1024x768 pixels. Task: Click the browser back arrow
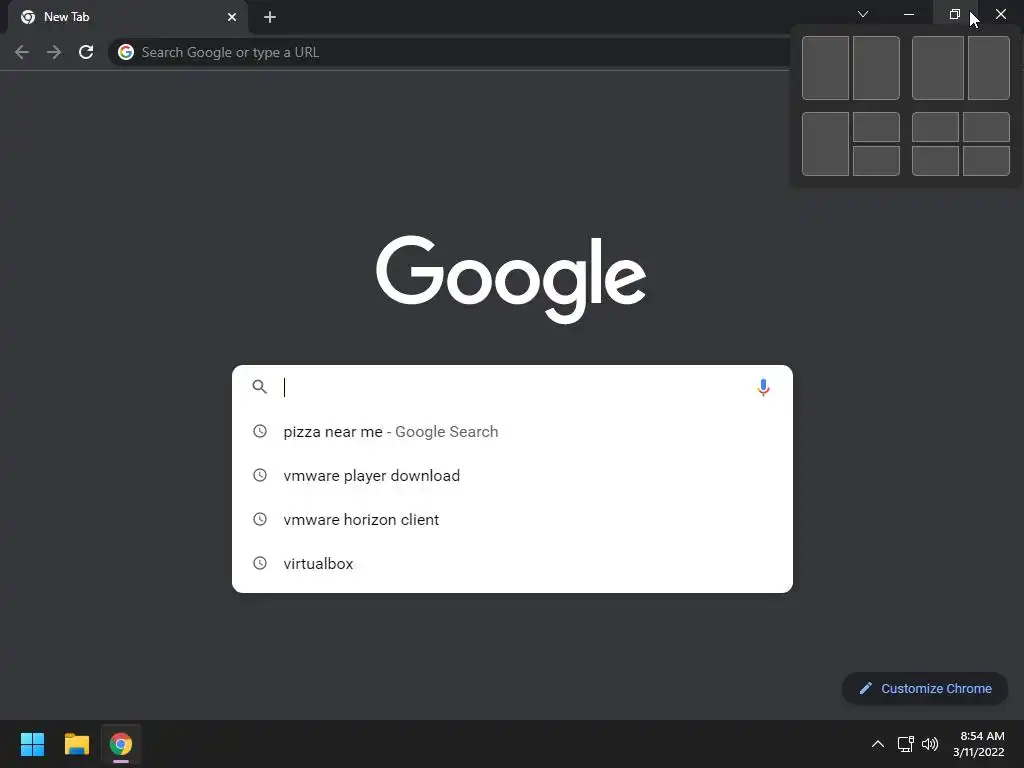click(22, 52)
